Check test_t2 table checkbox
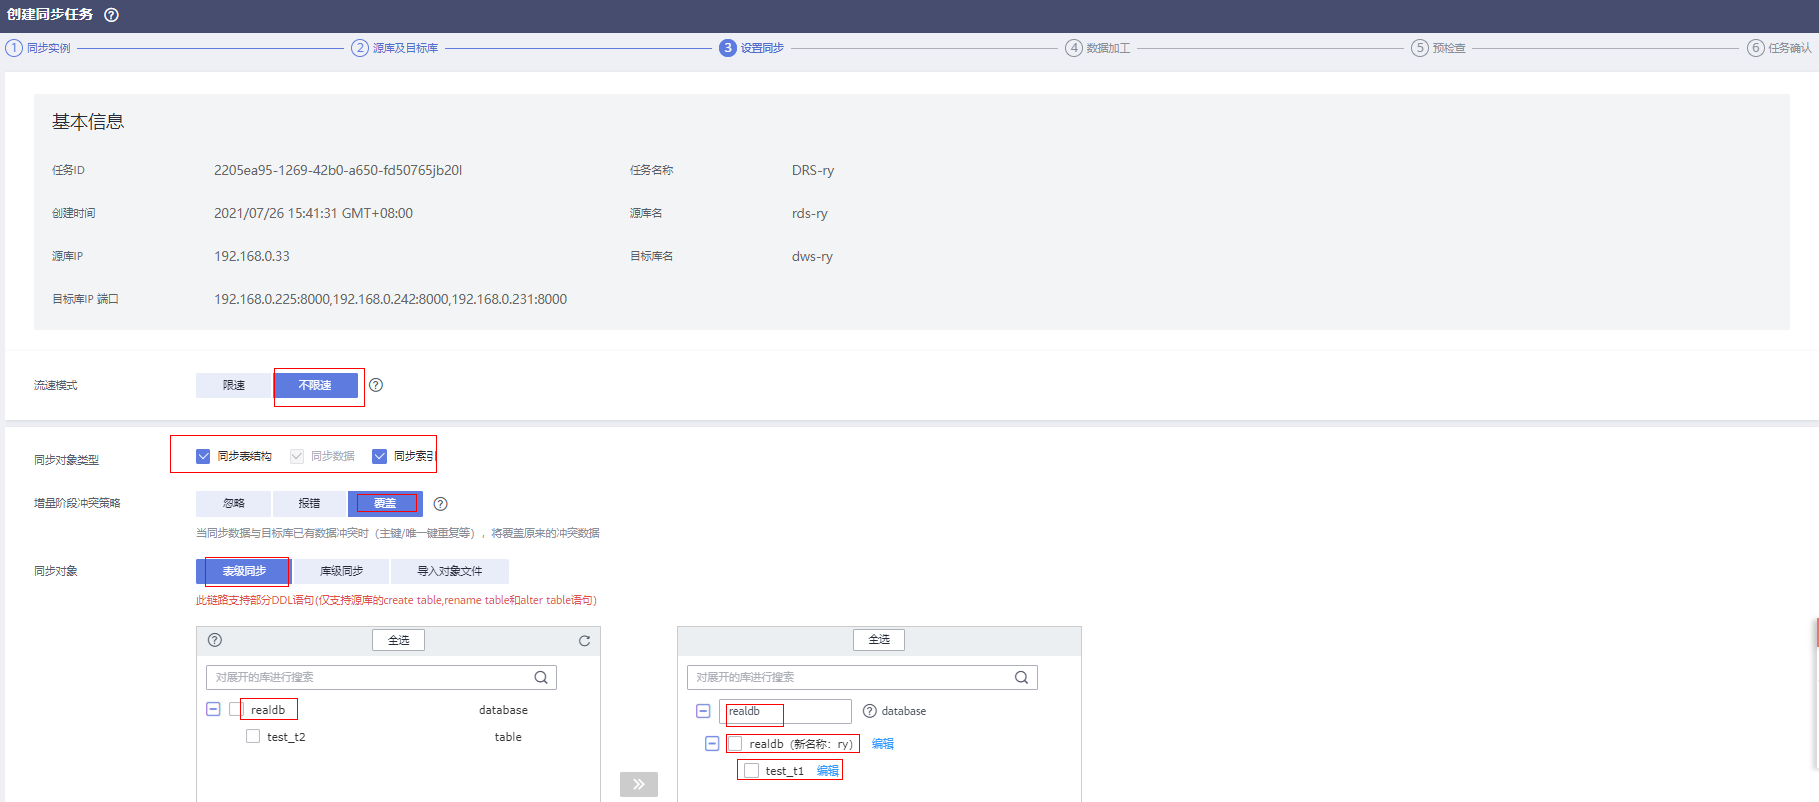The width and height of the screenshot is (1819, 802). click(253, 736)
